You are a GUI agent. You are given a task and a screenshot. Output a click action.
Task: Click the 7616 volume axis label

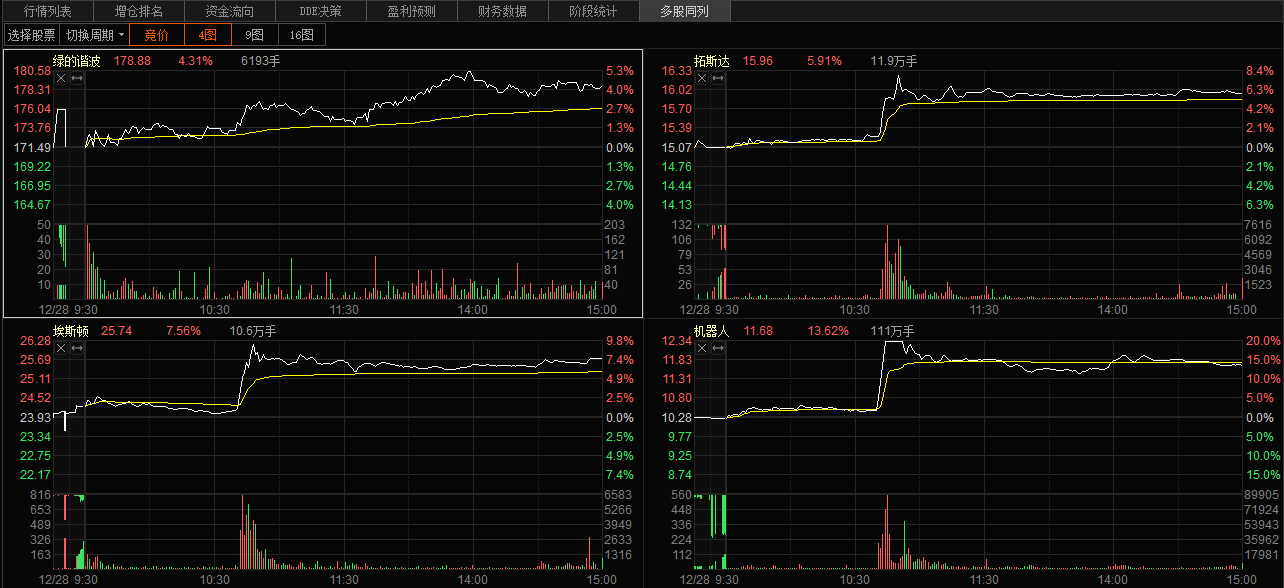coord(1259,225)
